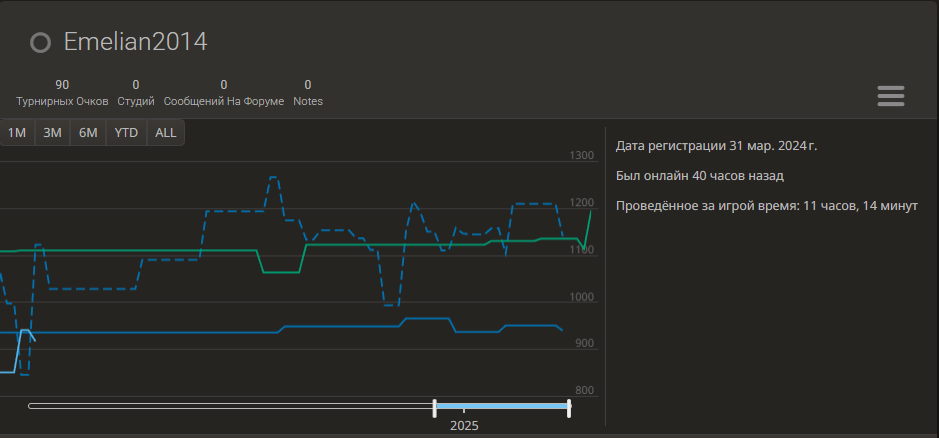Click the 900 axis label

tap(583, 343)
